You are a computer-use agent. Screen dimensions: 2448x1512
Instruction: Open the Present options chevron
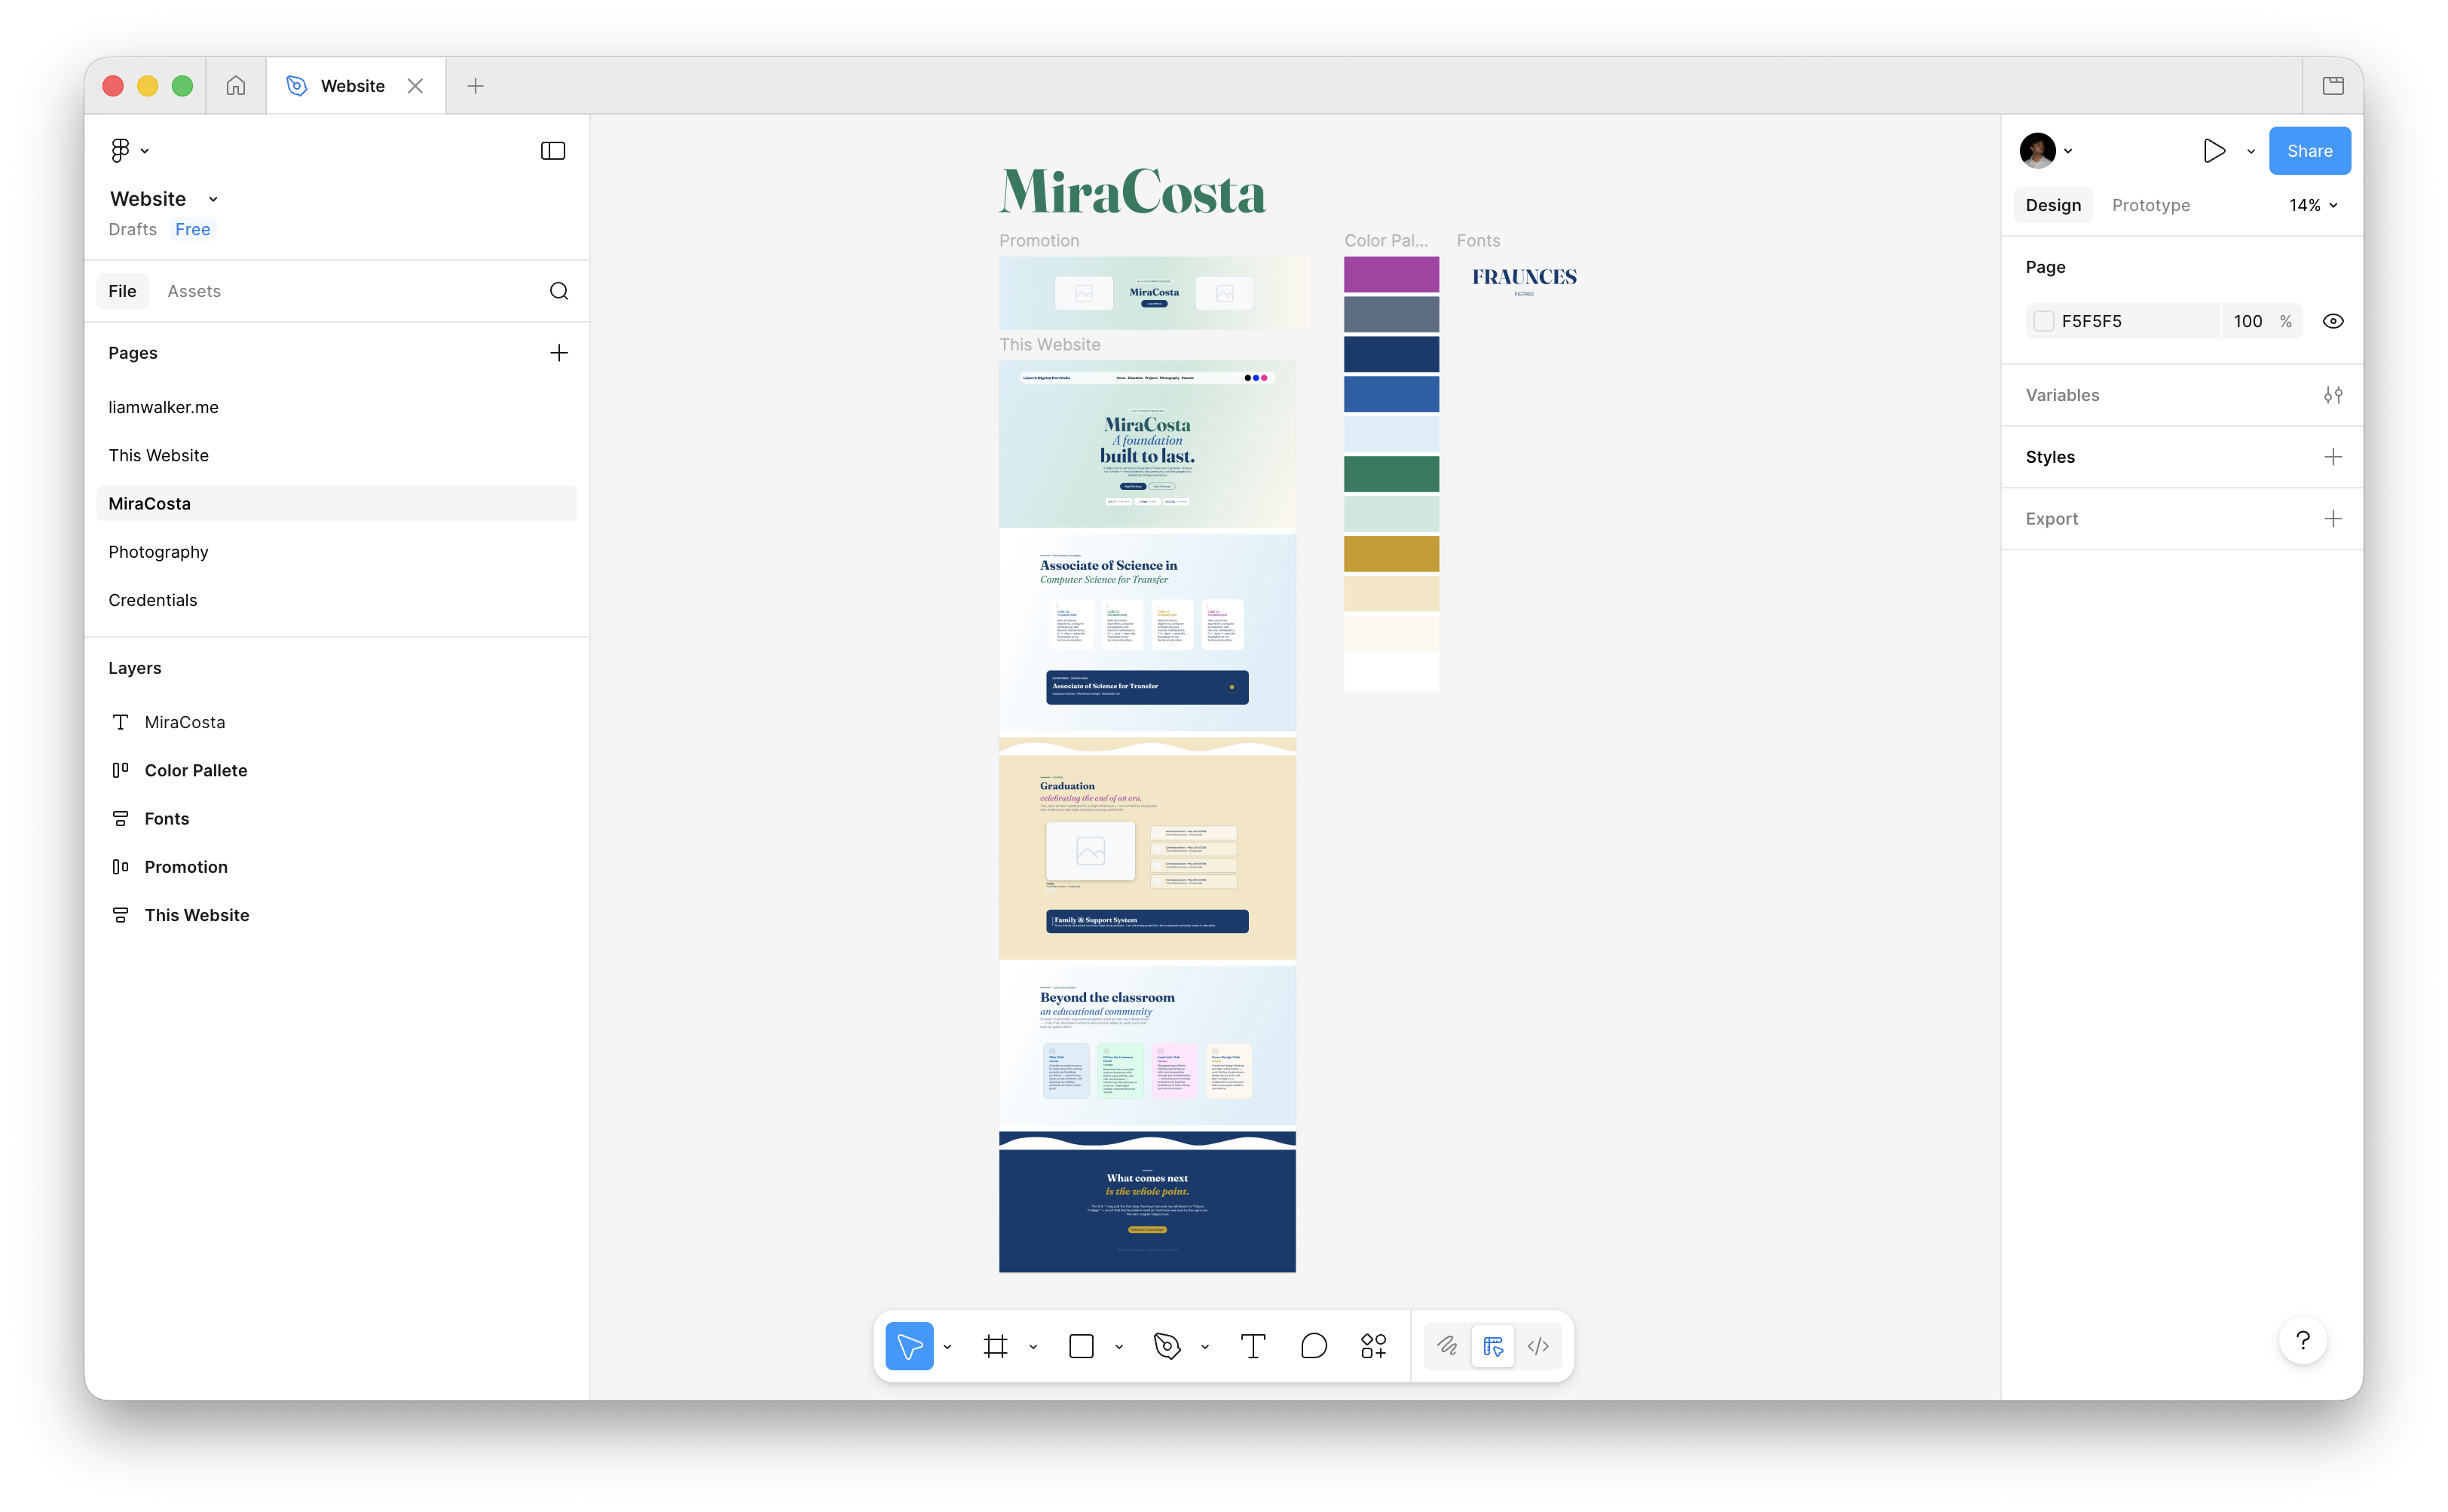coord(2251,151)
